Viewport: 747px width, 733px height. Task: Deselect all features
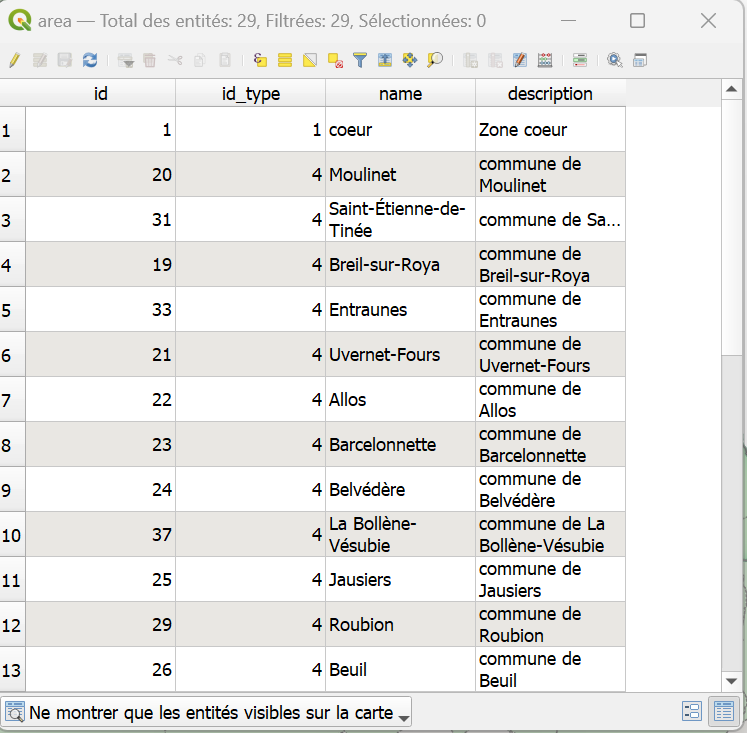(x=335, y=60)
